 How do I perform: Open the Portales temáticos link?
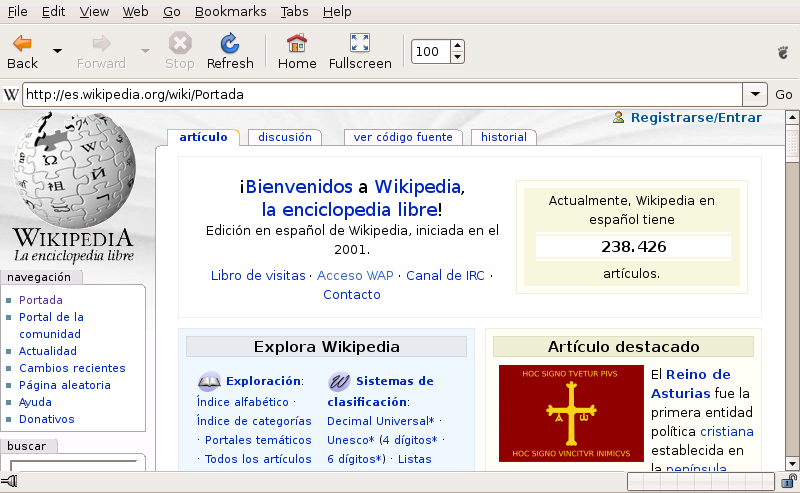tap(258, 440)
